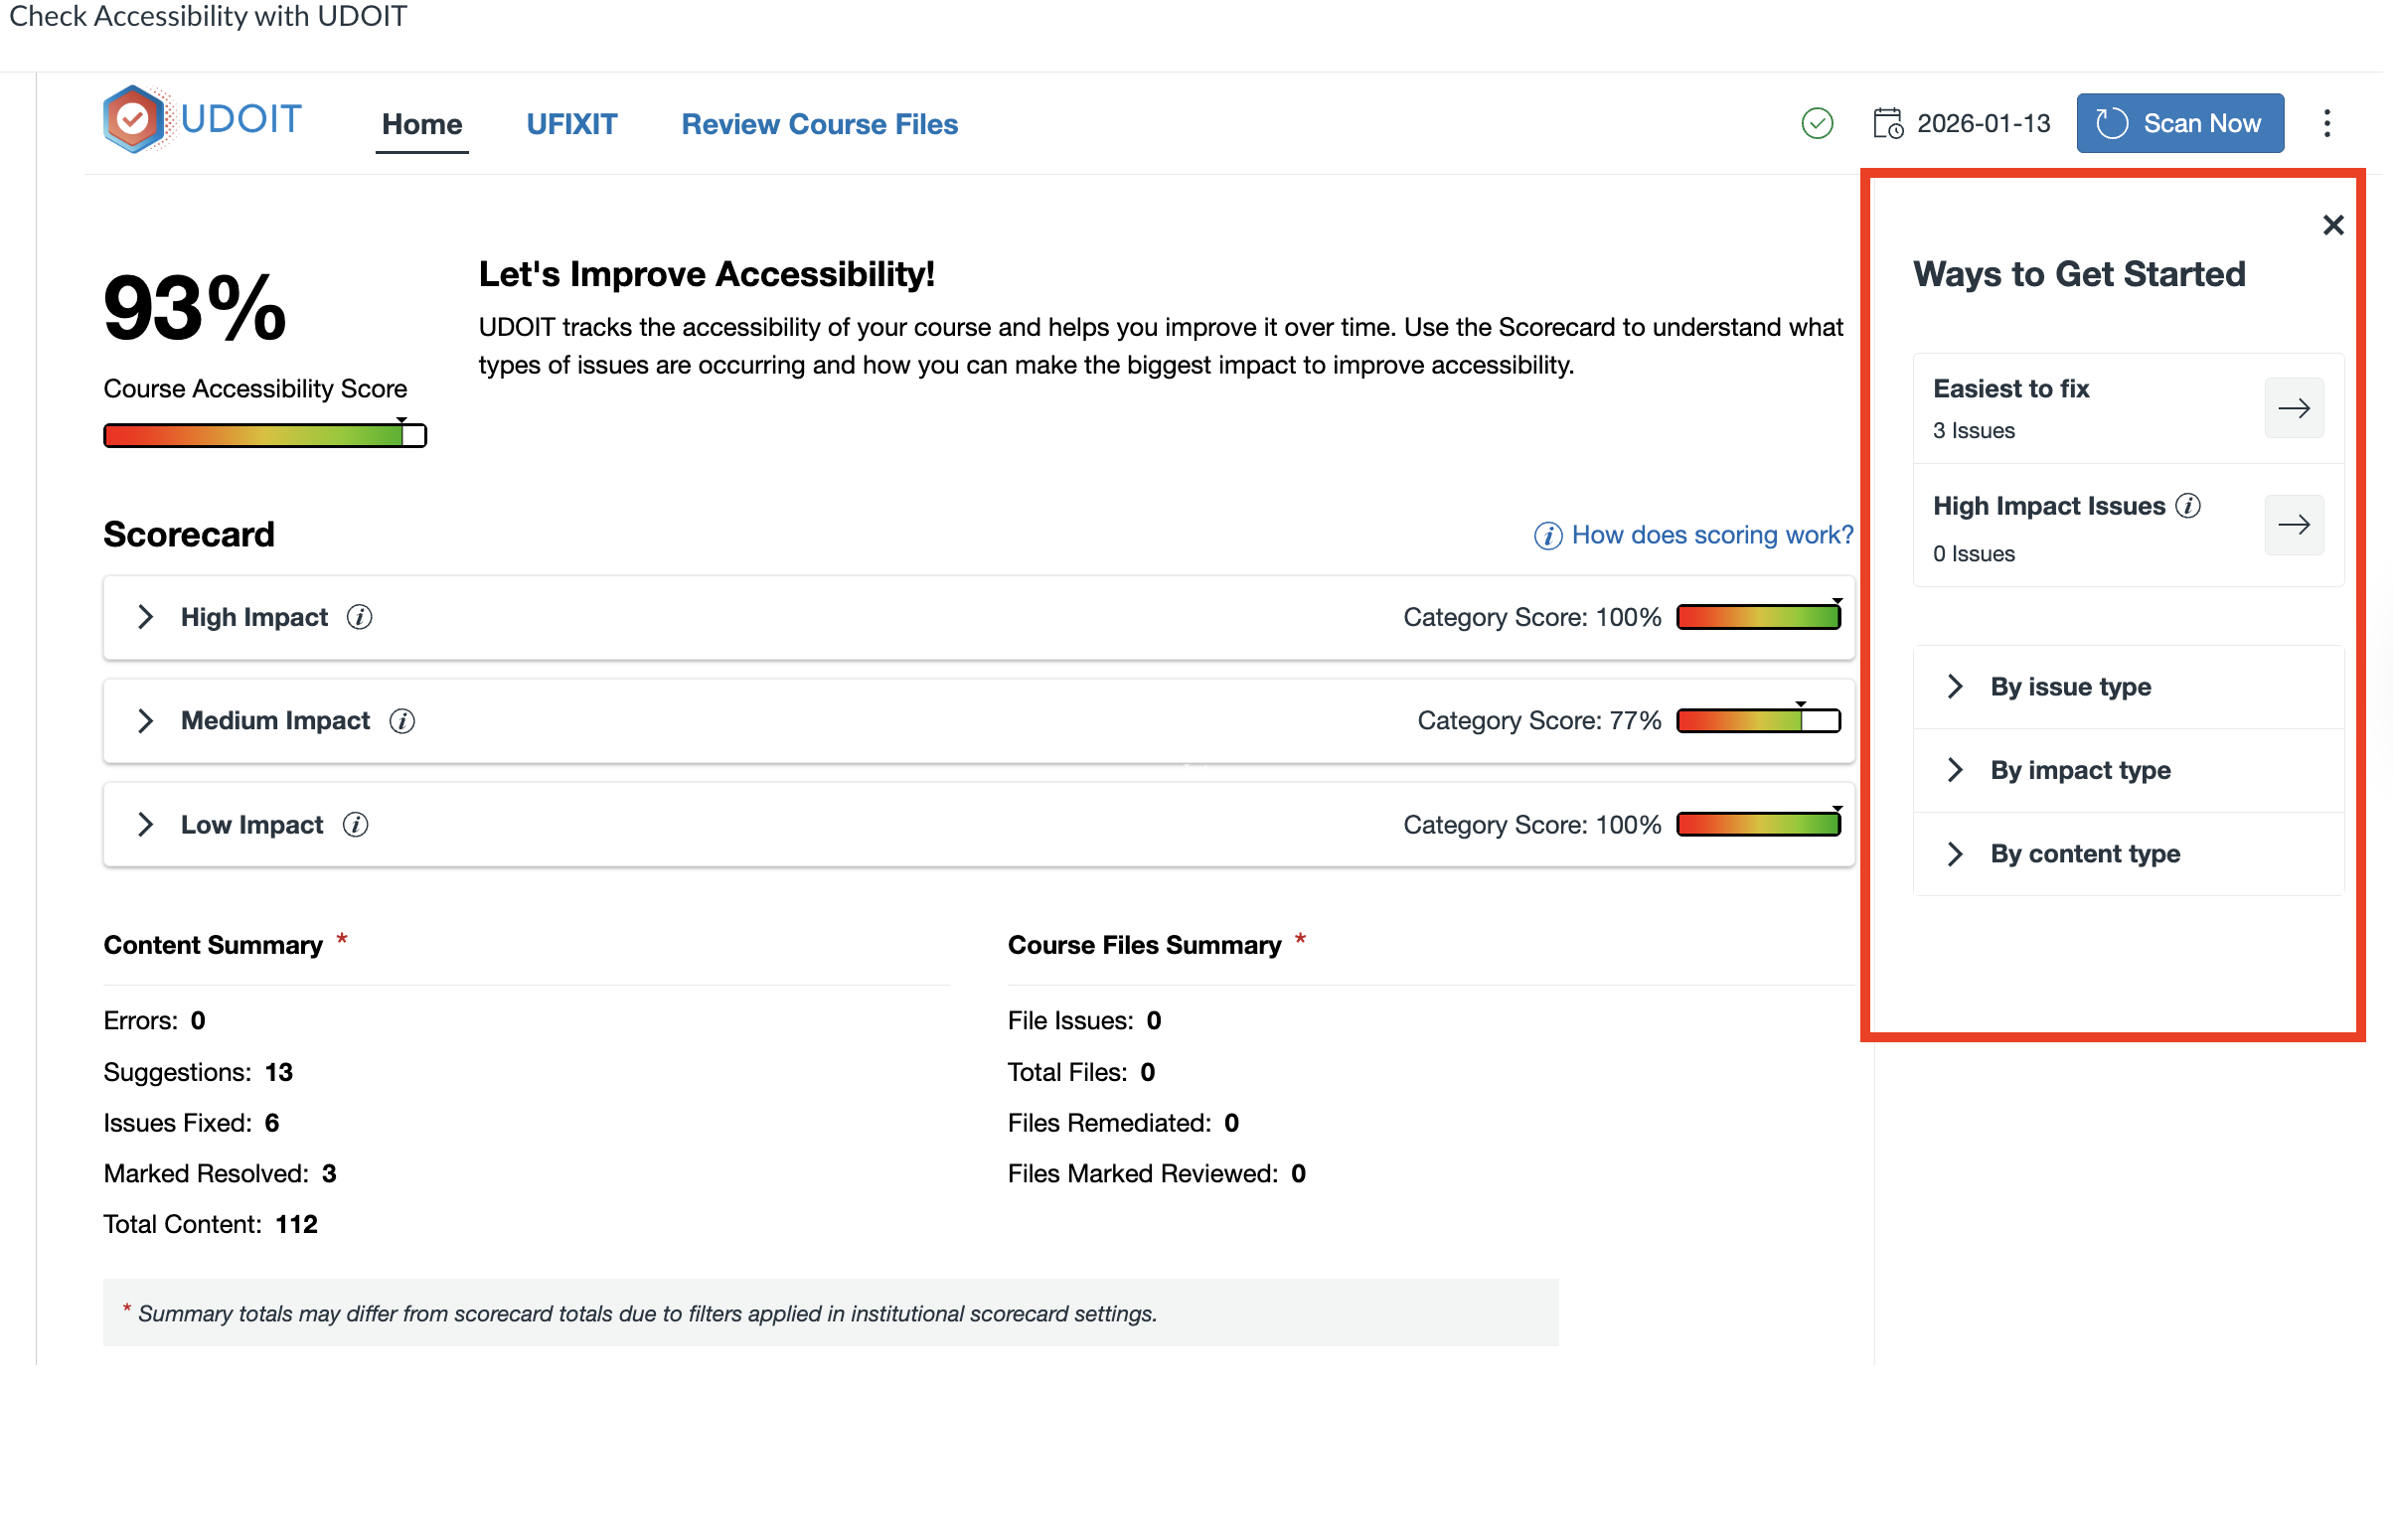Click the summary totals footnote text

point(646,1313)
